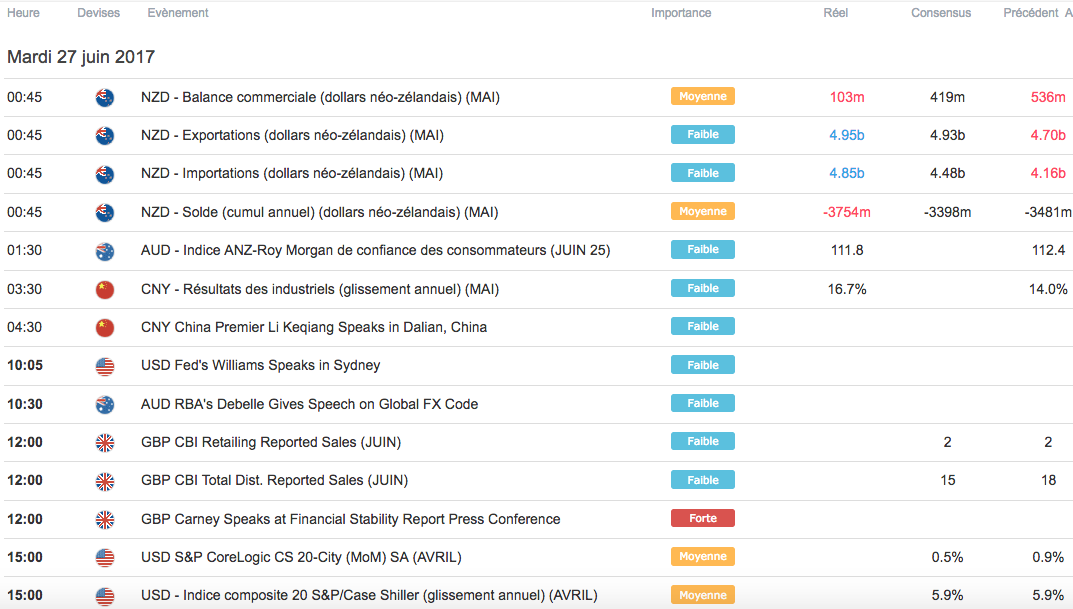The image size is (1073, 609).
Task: Click the US flag beside Fed's Williams Speaks
Action: pos(104,366)
